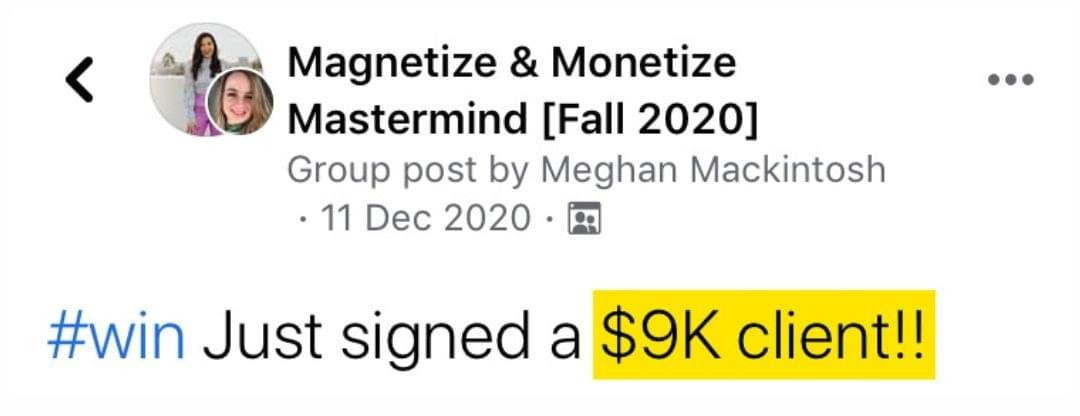This screenshot has width=1080, height=416.
Task: Open the Magnetize & Monetize group title
Action: [x=512, y=64]
